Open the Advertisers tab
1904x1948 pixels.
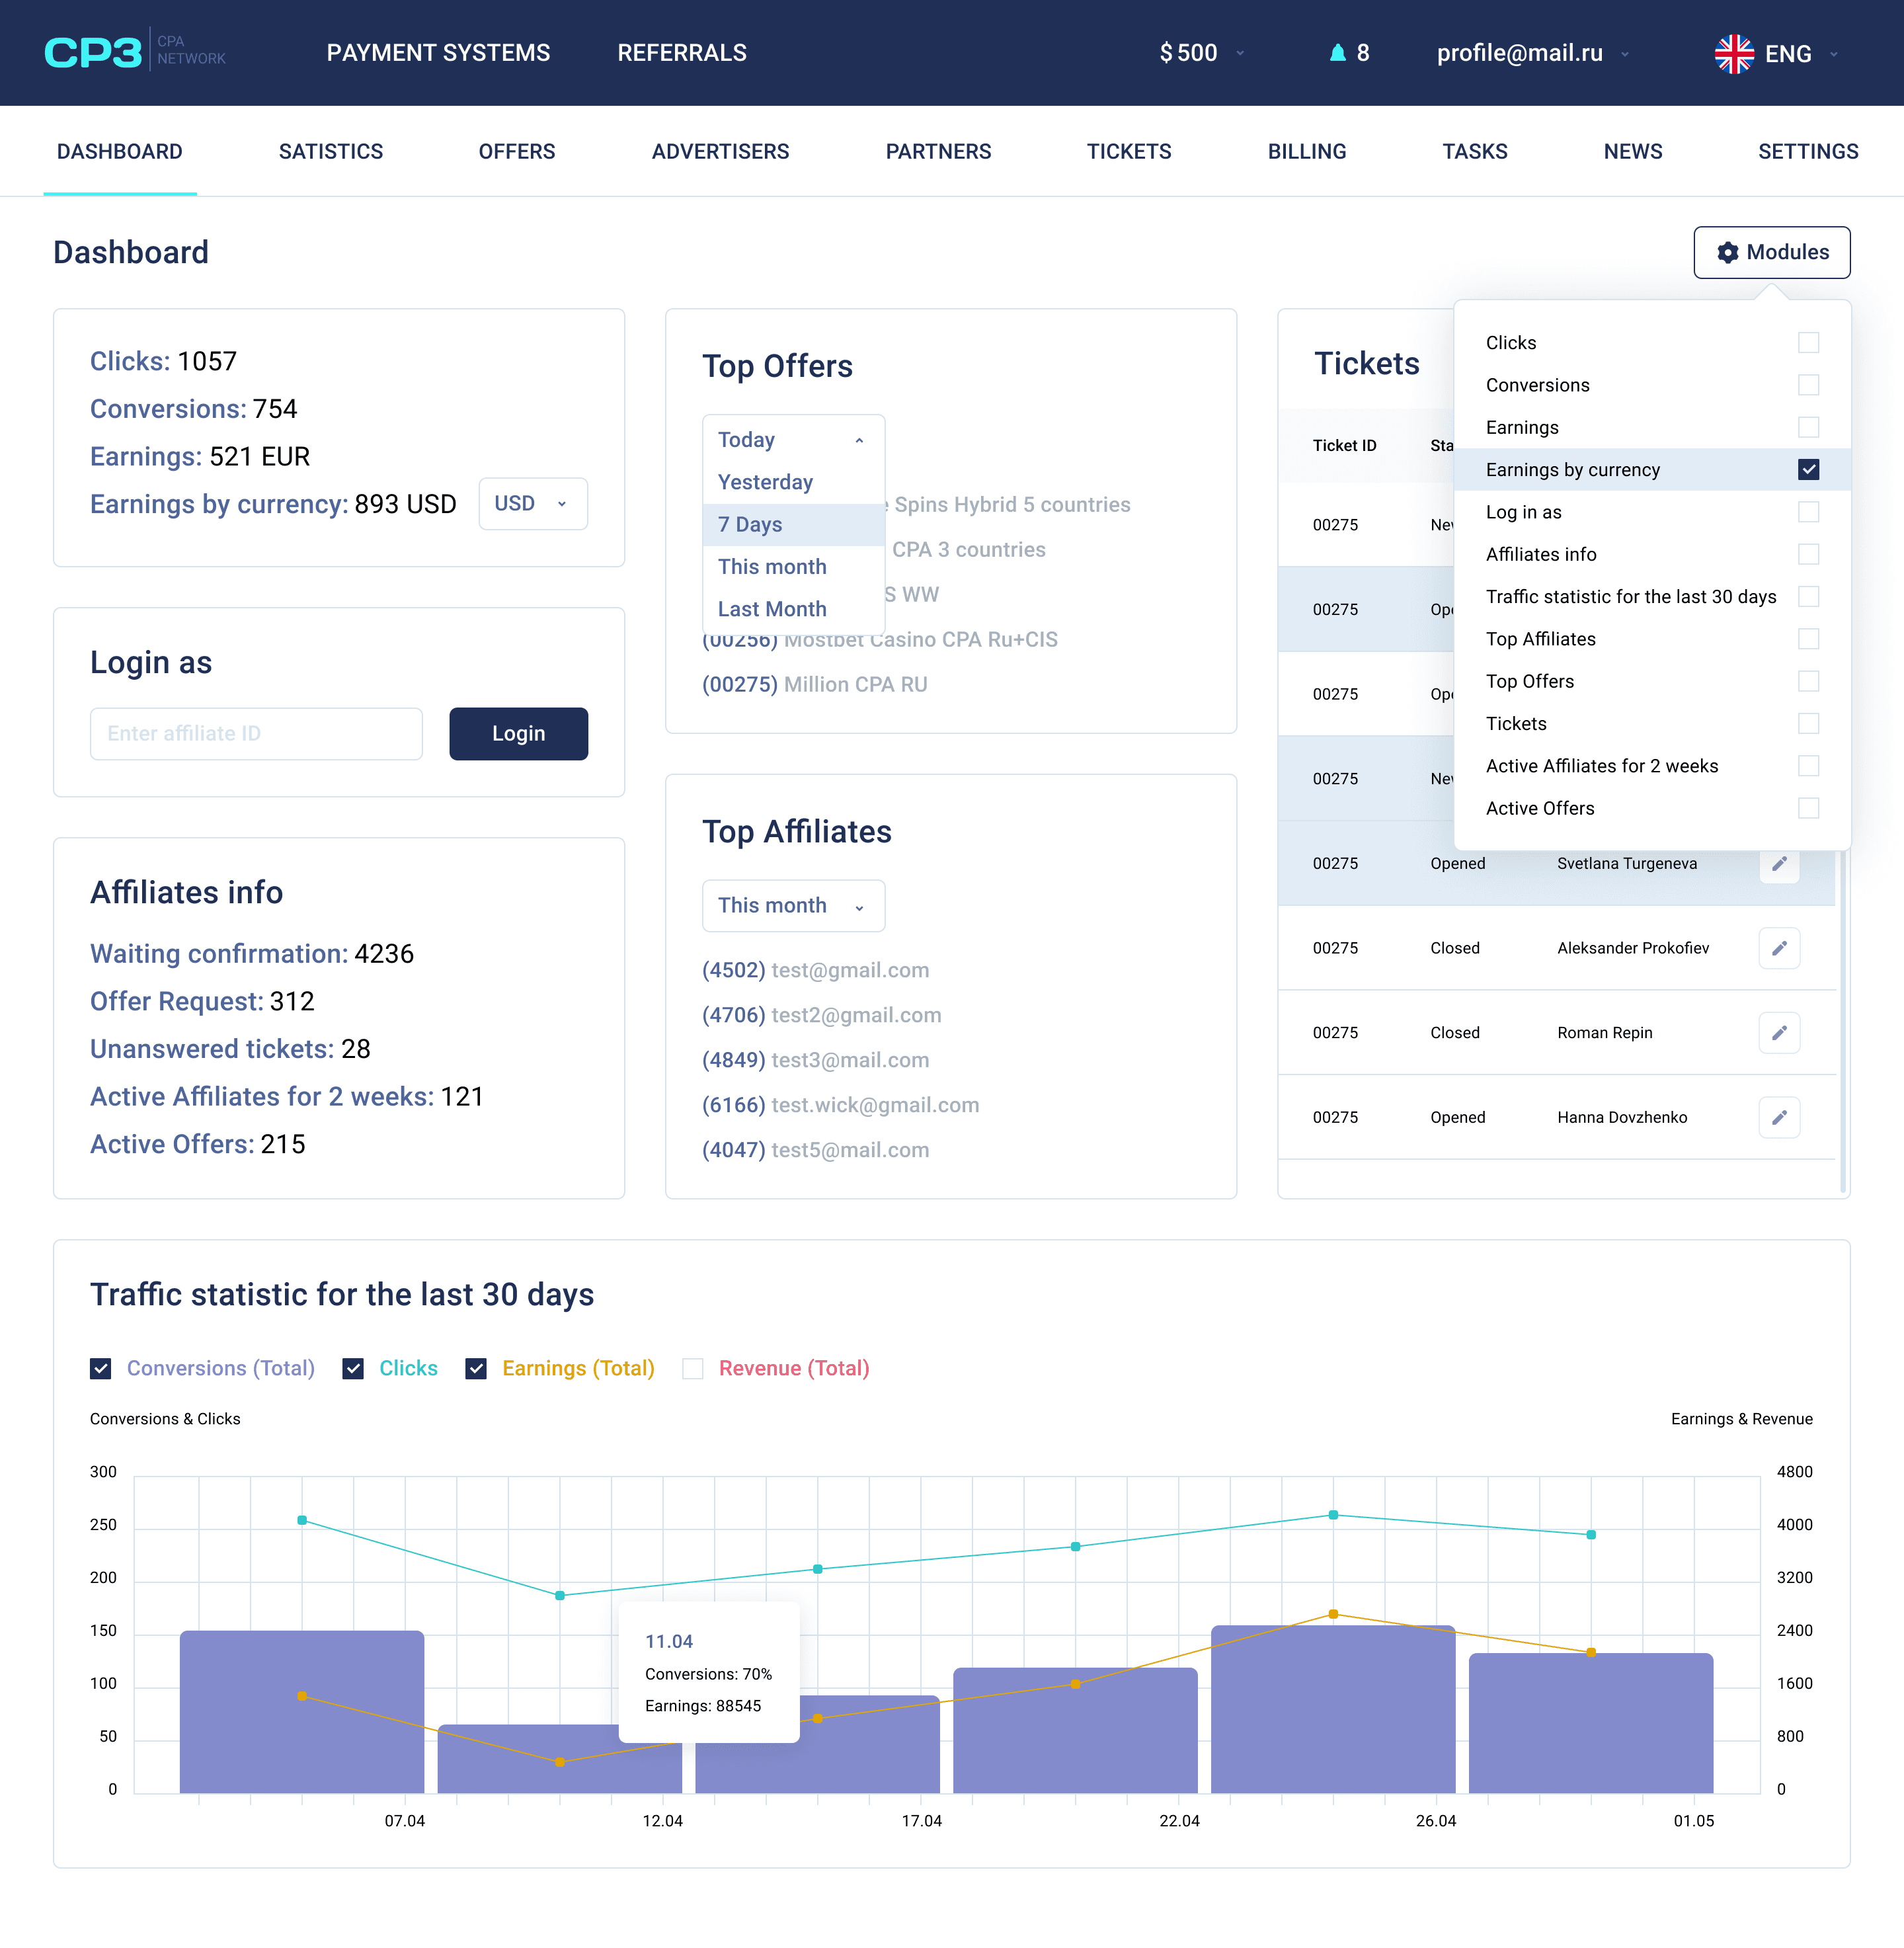[x=720, y=152]
